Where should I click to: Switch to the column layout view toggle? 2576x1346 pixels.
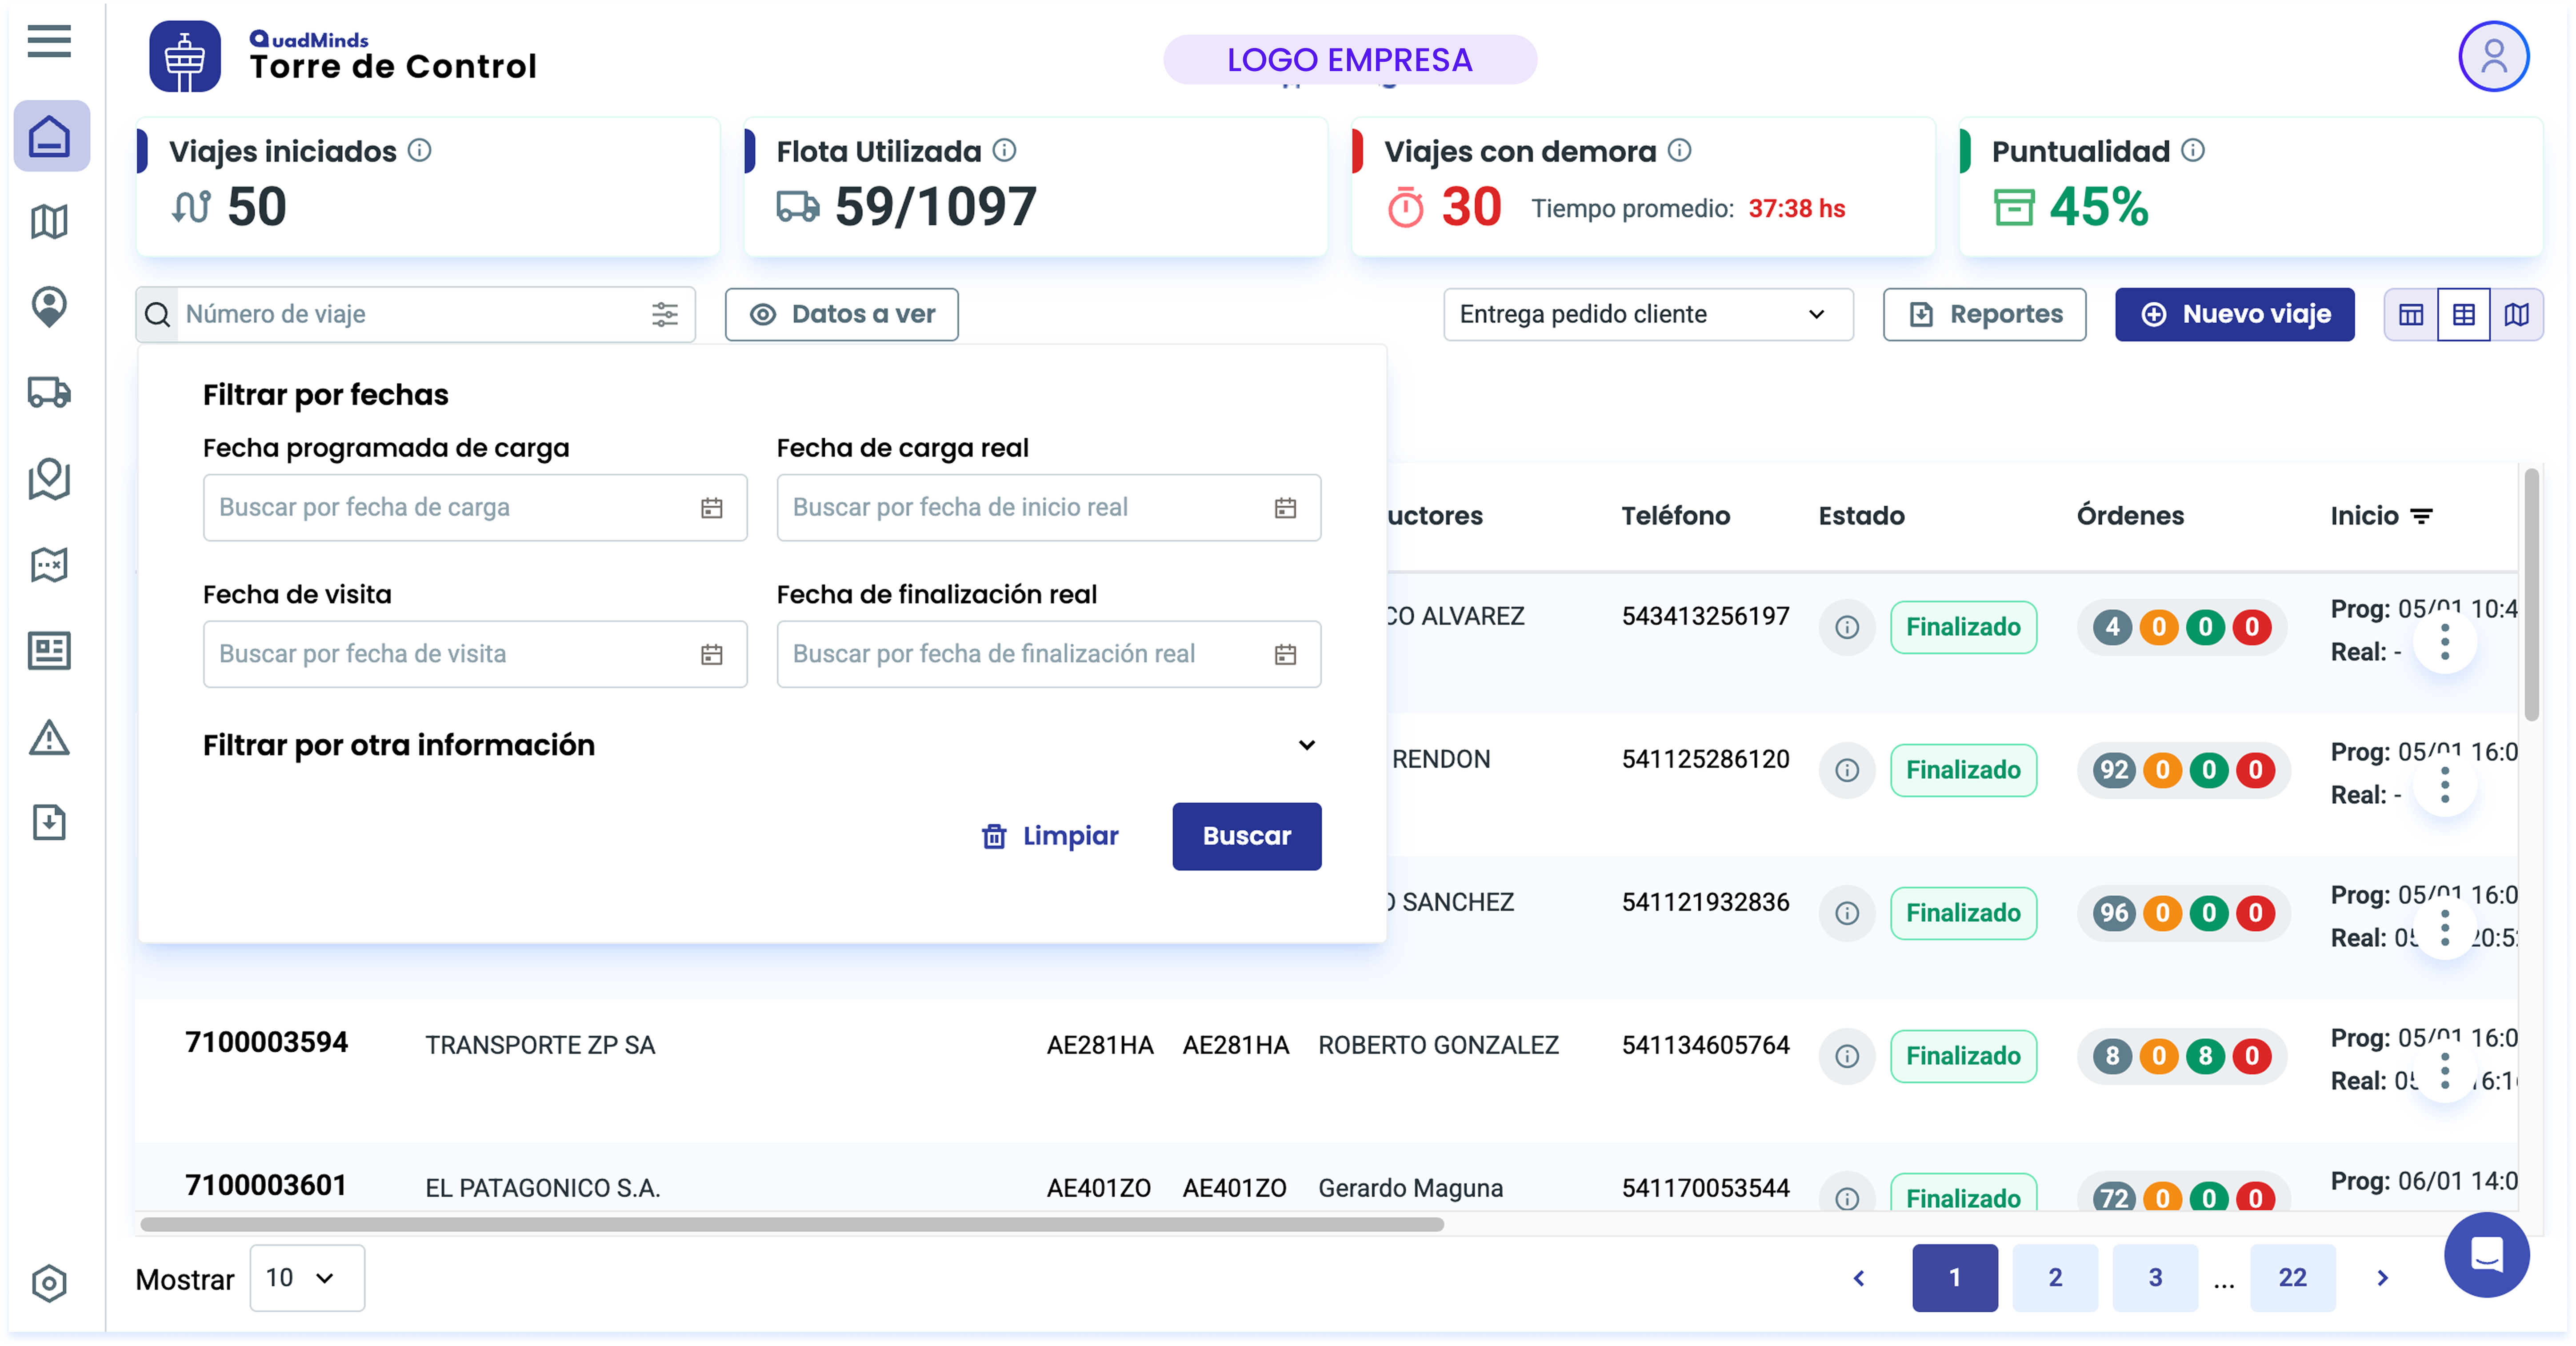point(2411,315)
